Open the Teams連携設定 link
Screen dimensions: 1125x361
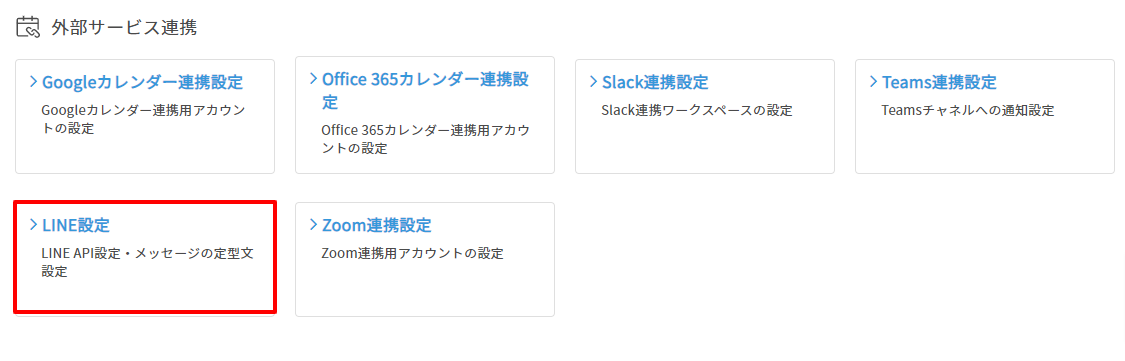939,82
